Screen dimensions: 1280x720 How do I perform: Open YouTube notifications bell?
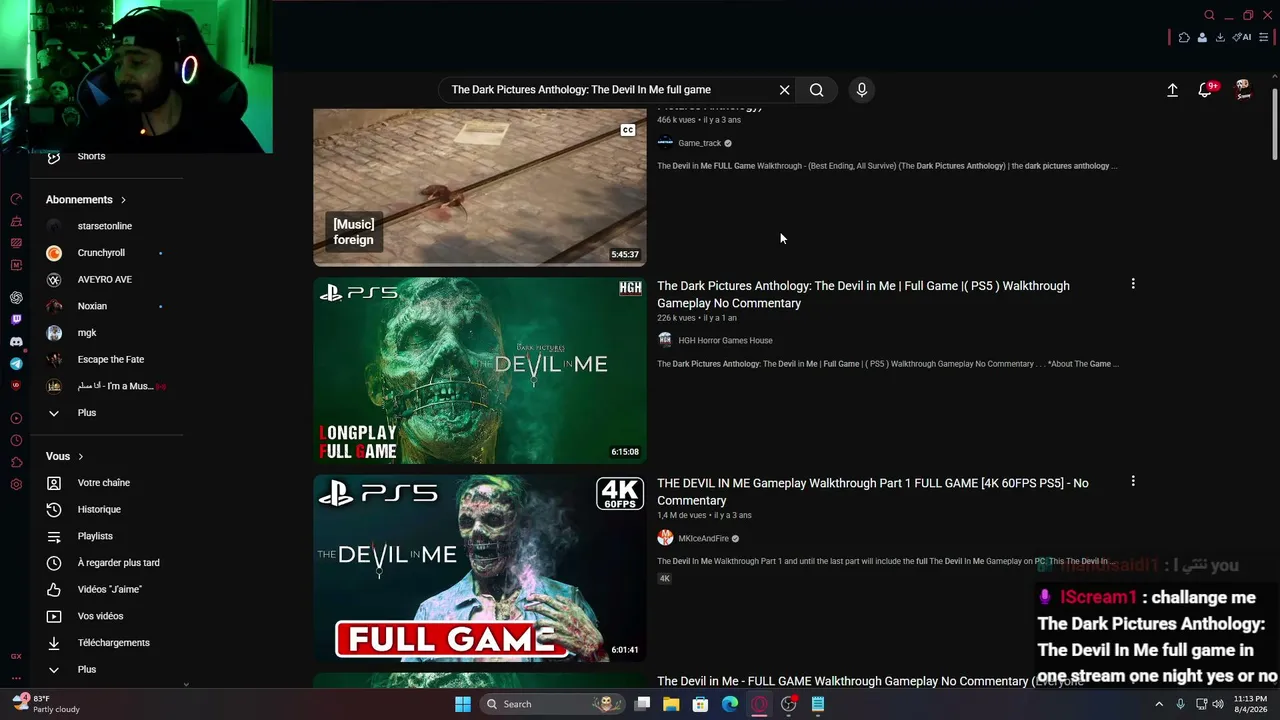(1206, 90)
